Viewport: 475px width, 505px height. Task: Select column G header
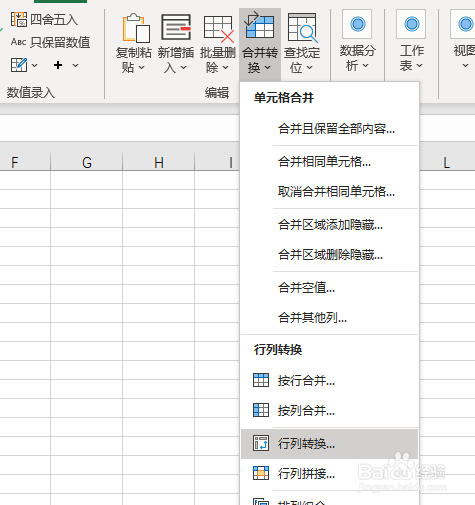click(87, 163)
